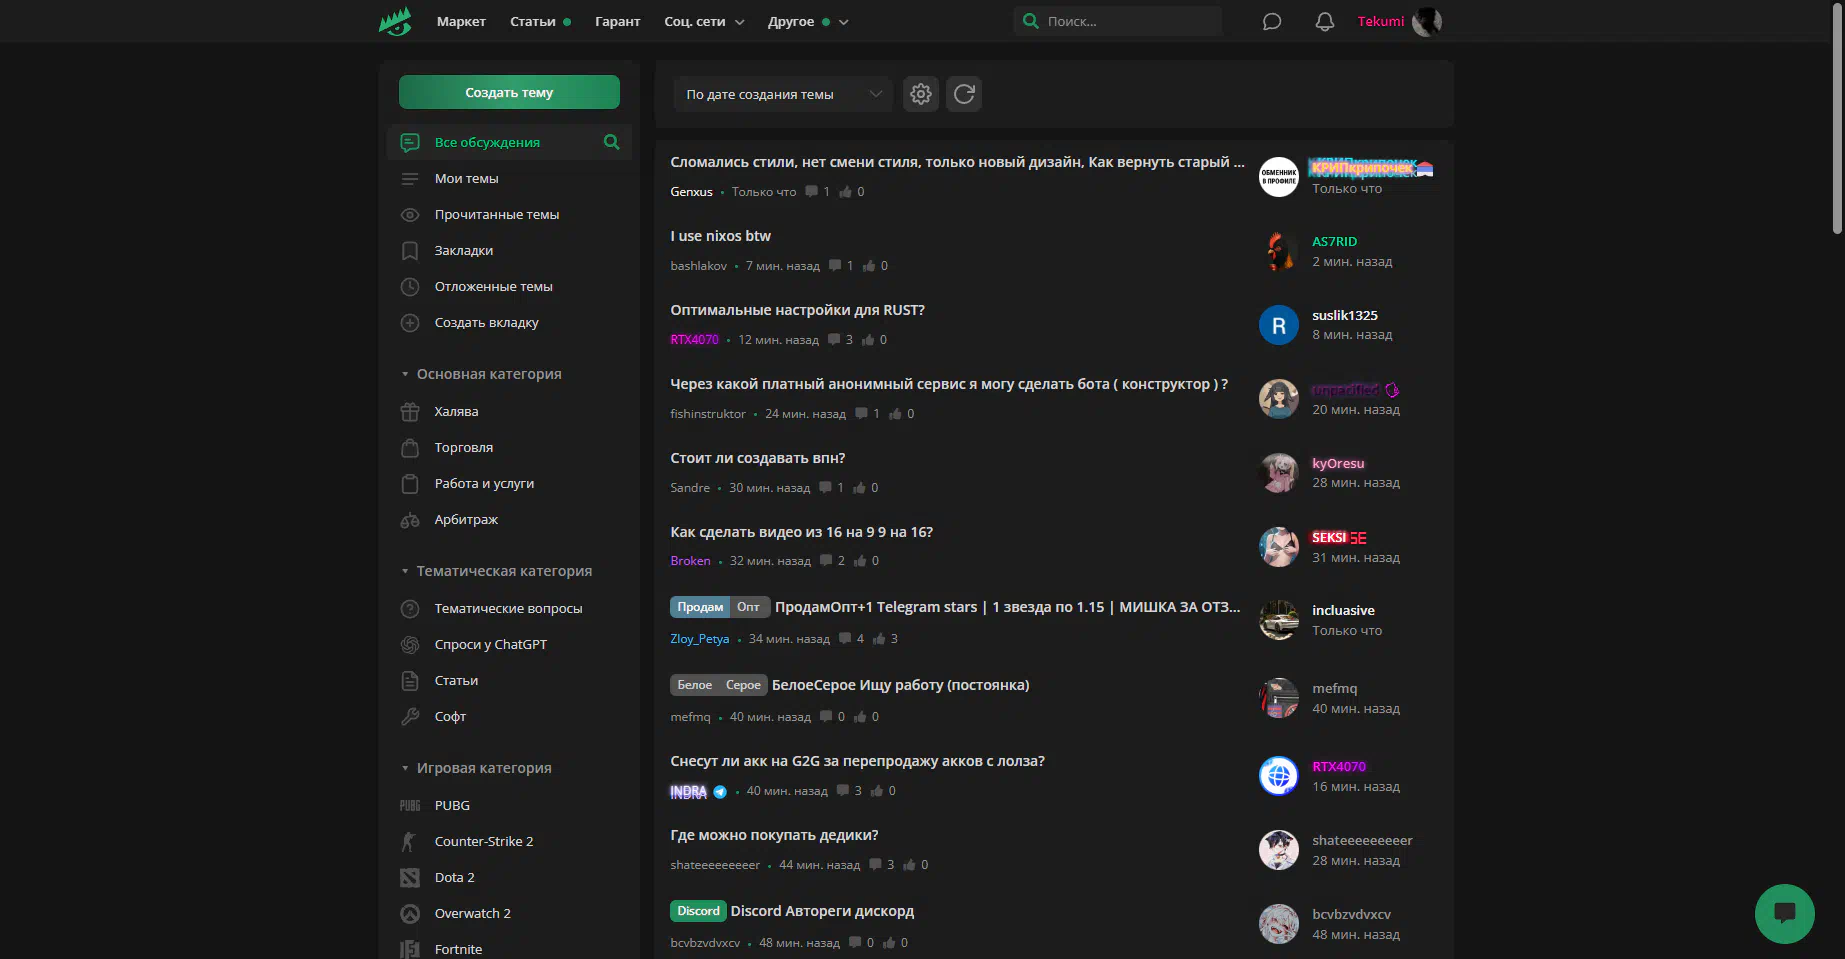Screen dimensions: 1845x959
Task: Click search icon beside Все обсуждения
Action: pyautogui.click(x=611, y=142)
